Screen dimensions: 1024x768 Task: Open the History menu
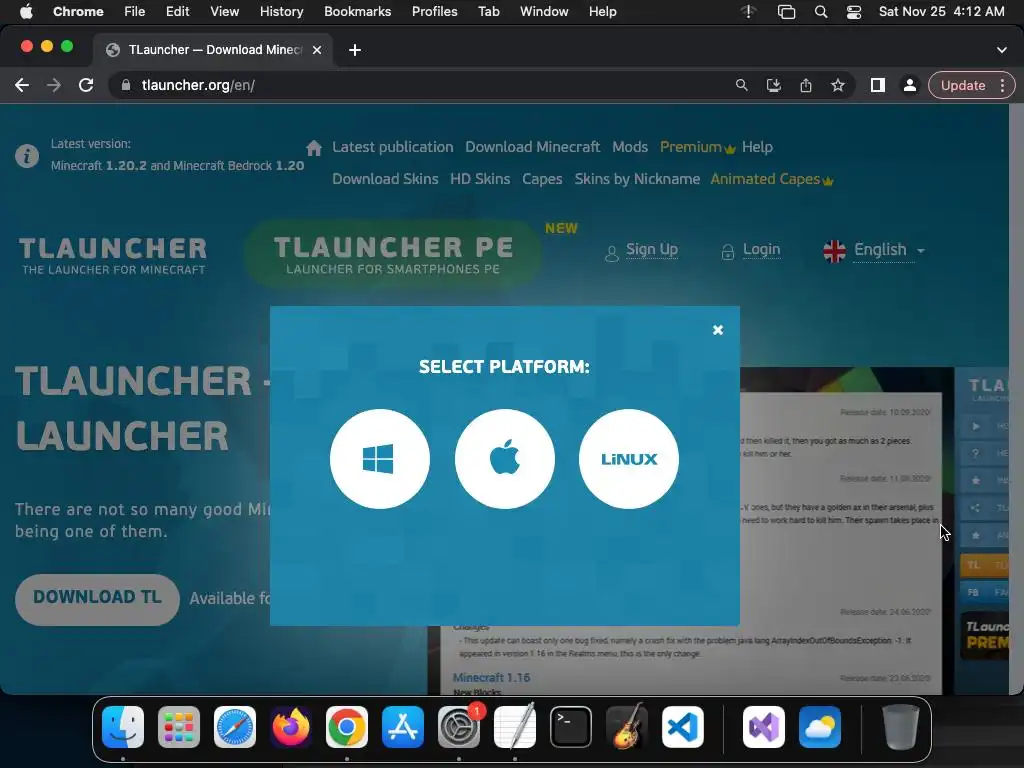[x=281, y=11]
